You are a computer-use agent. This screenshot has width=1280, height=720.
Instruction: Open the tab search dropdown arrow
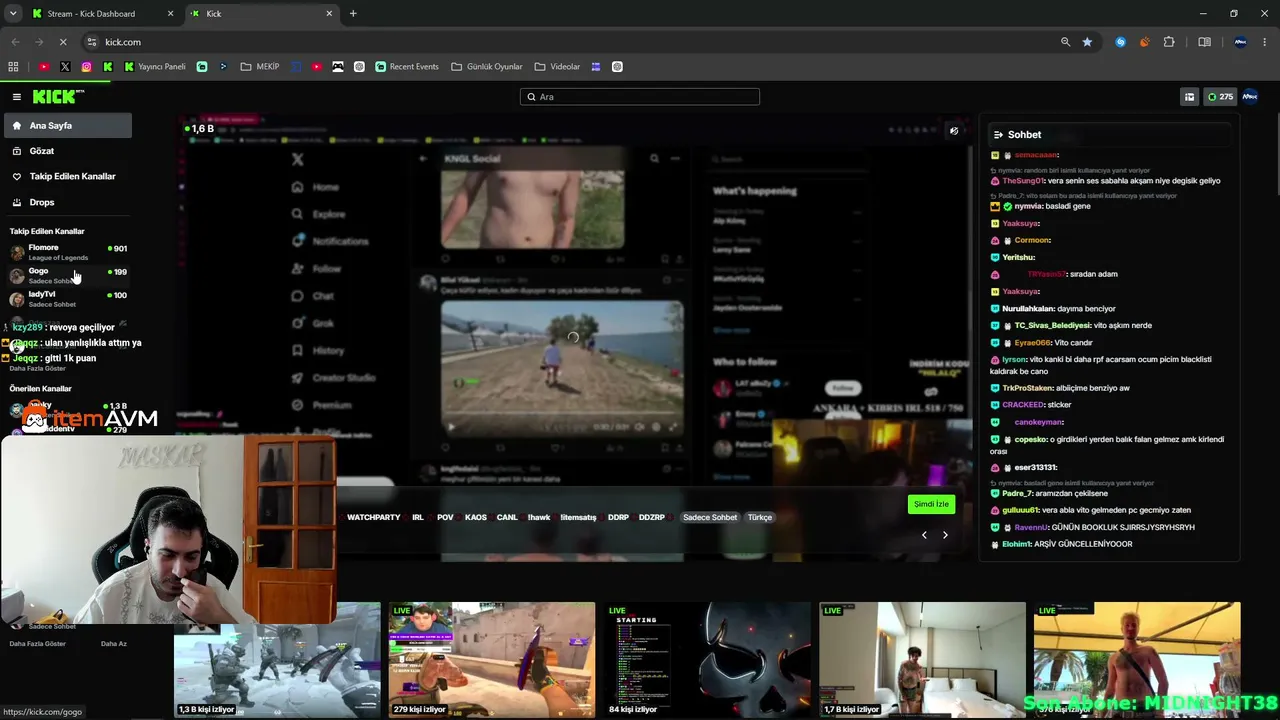tap(13, 14)
